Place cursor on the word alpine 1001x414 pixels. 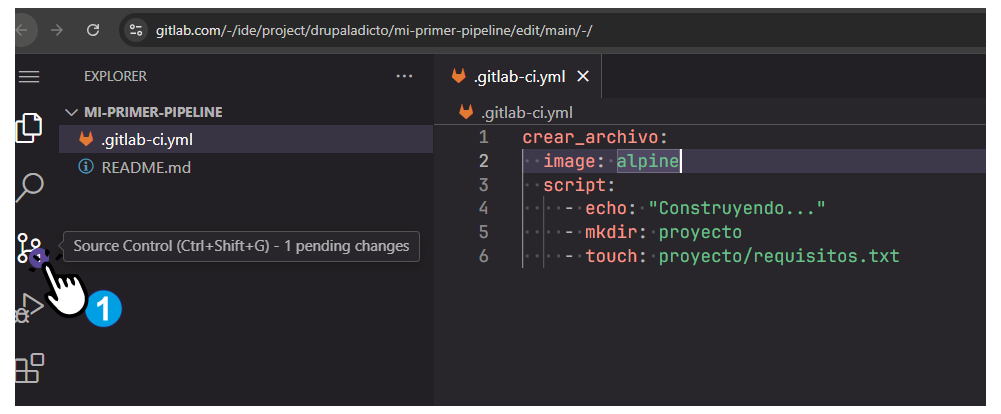[x=647, y=161]
